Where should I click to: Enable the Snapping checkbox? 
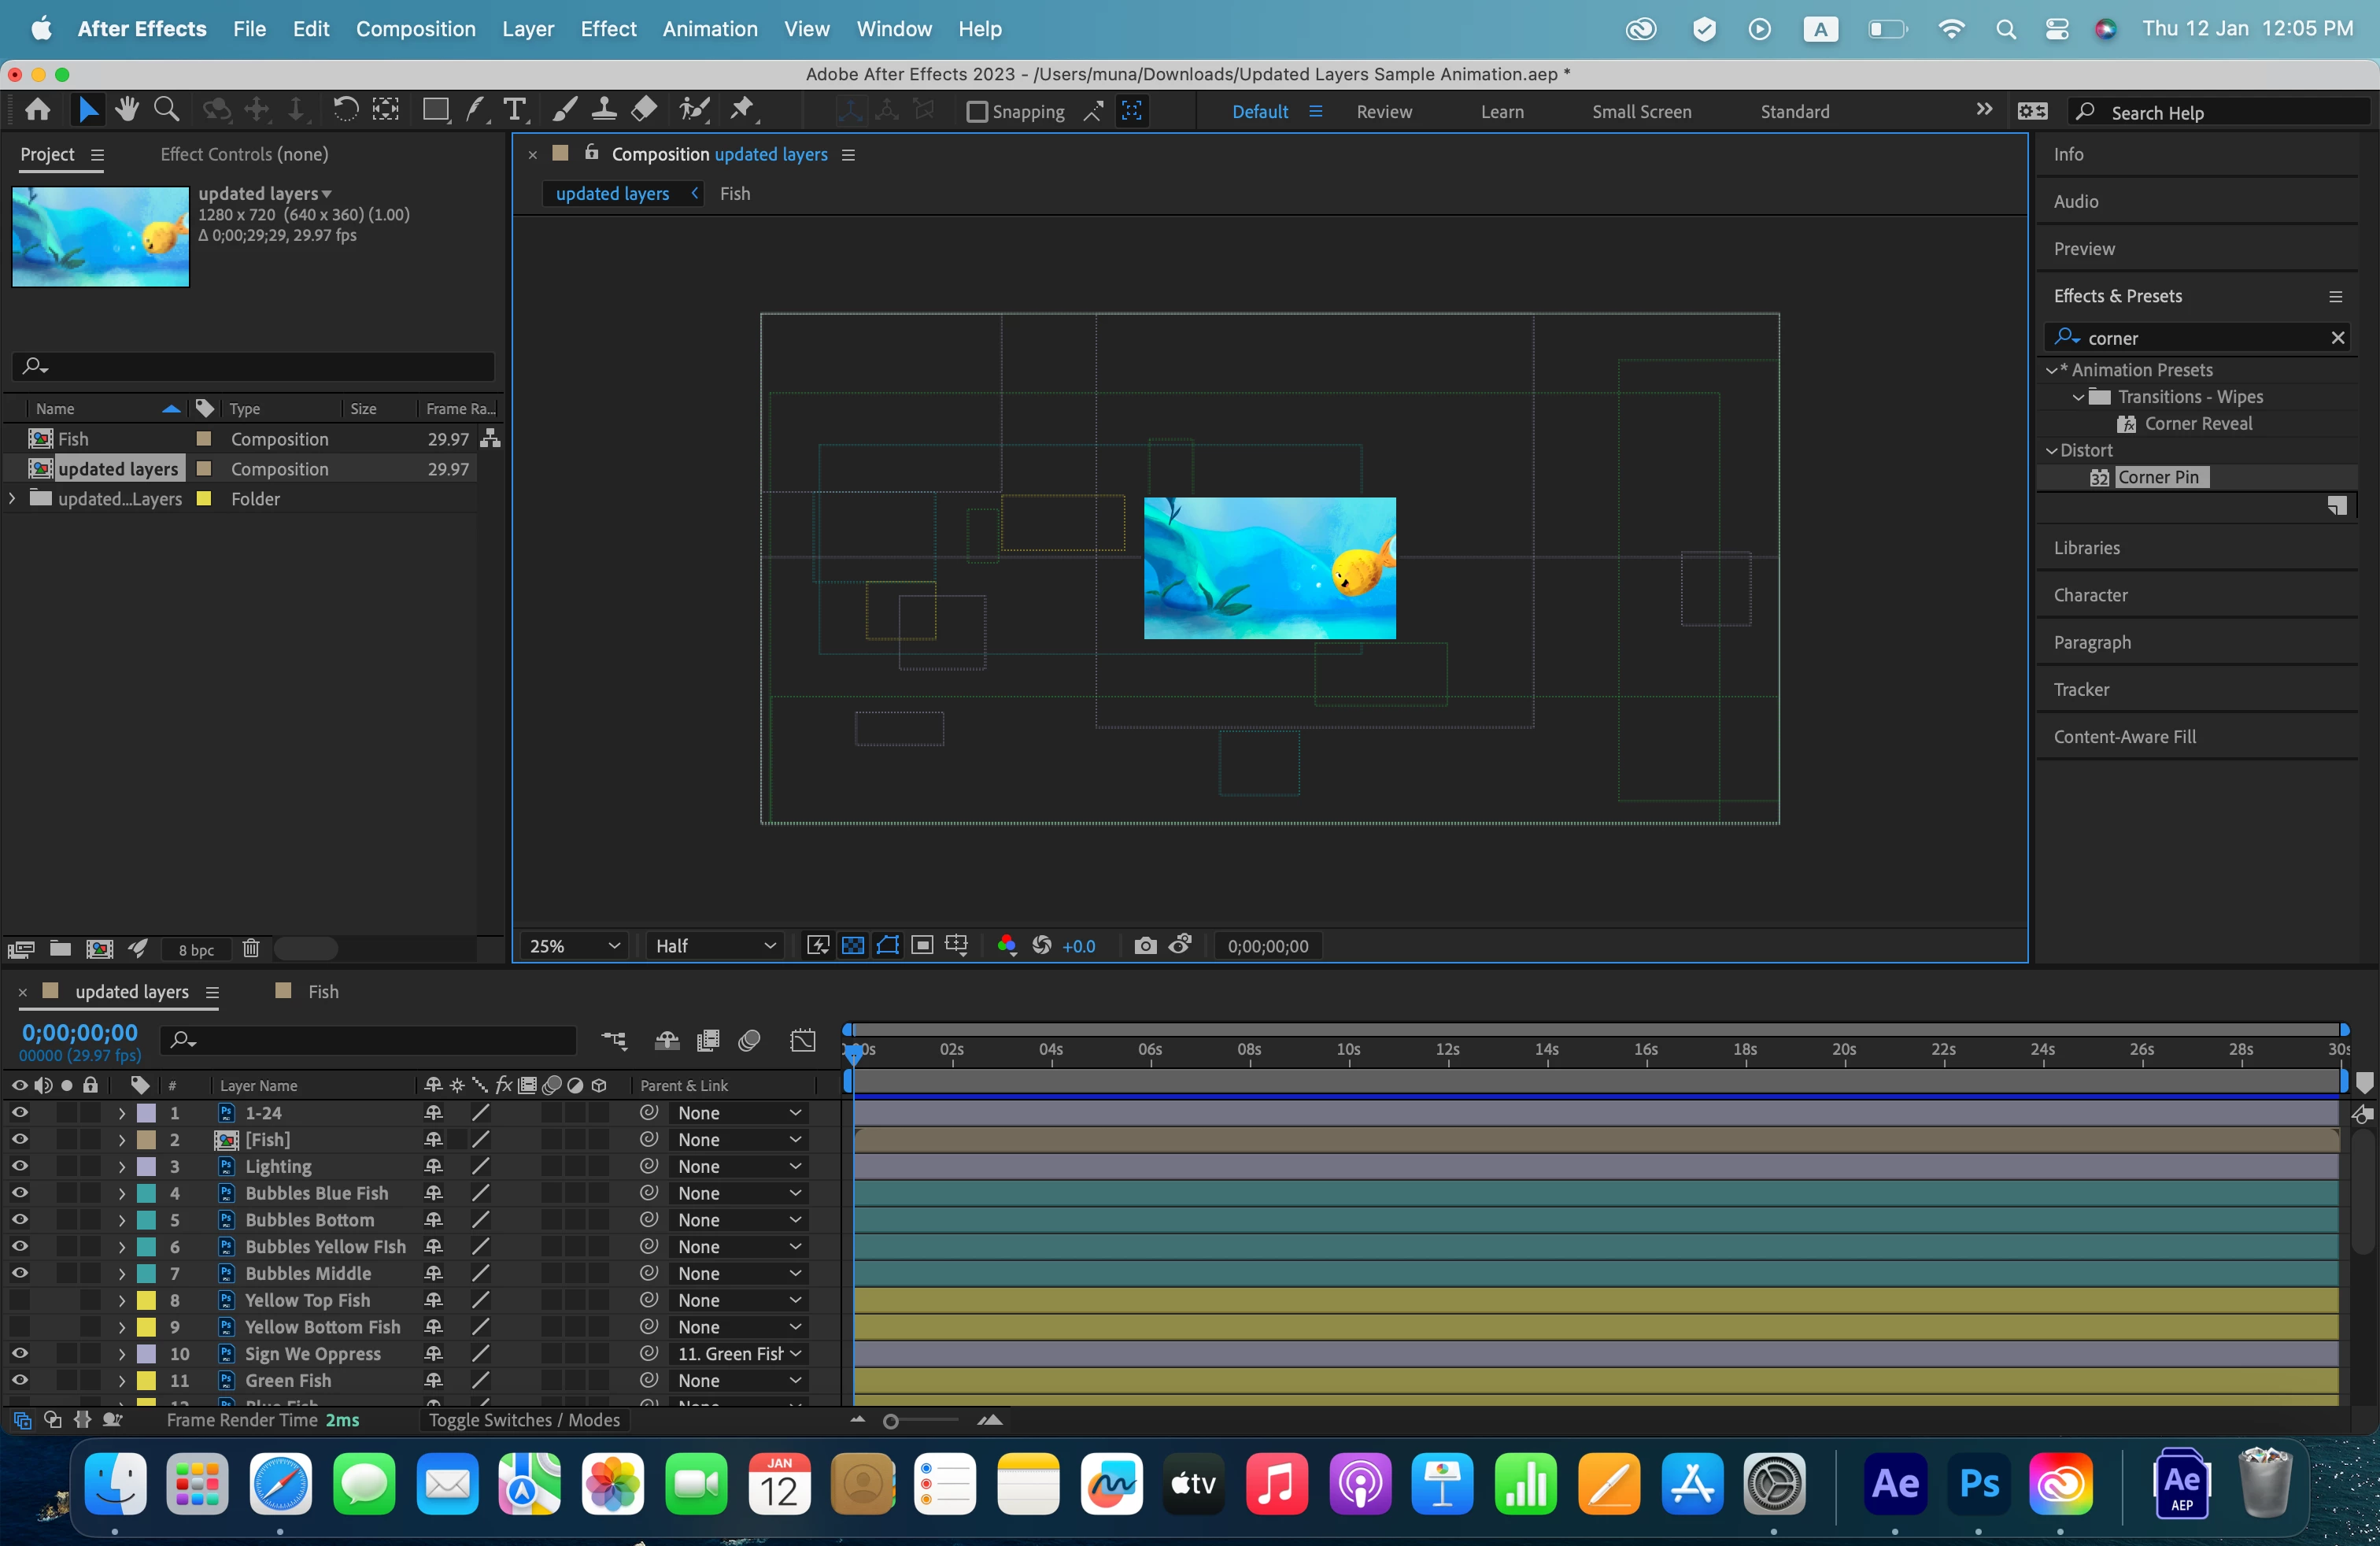click(977, 112)
